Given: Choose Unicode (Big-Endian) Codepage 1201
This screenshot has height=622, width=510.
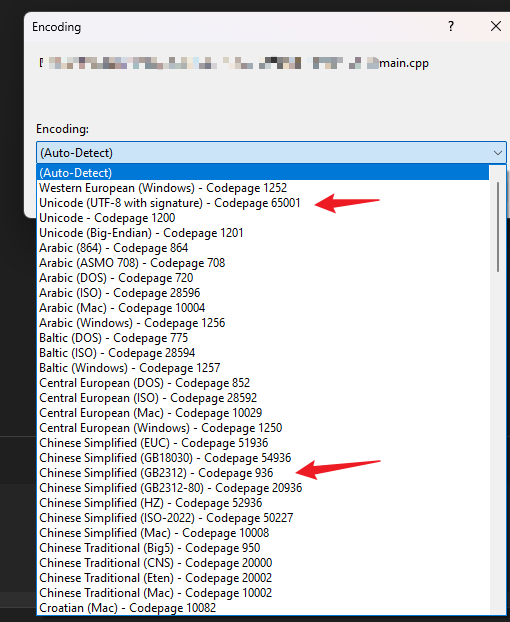Looking at the screenshot, I should (263, 233).
